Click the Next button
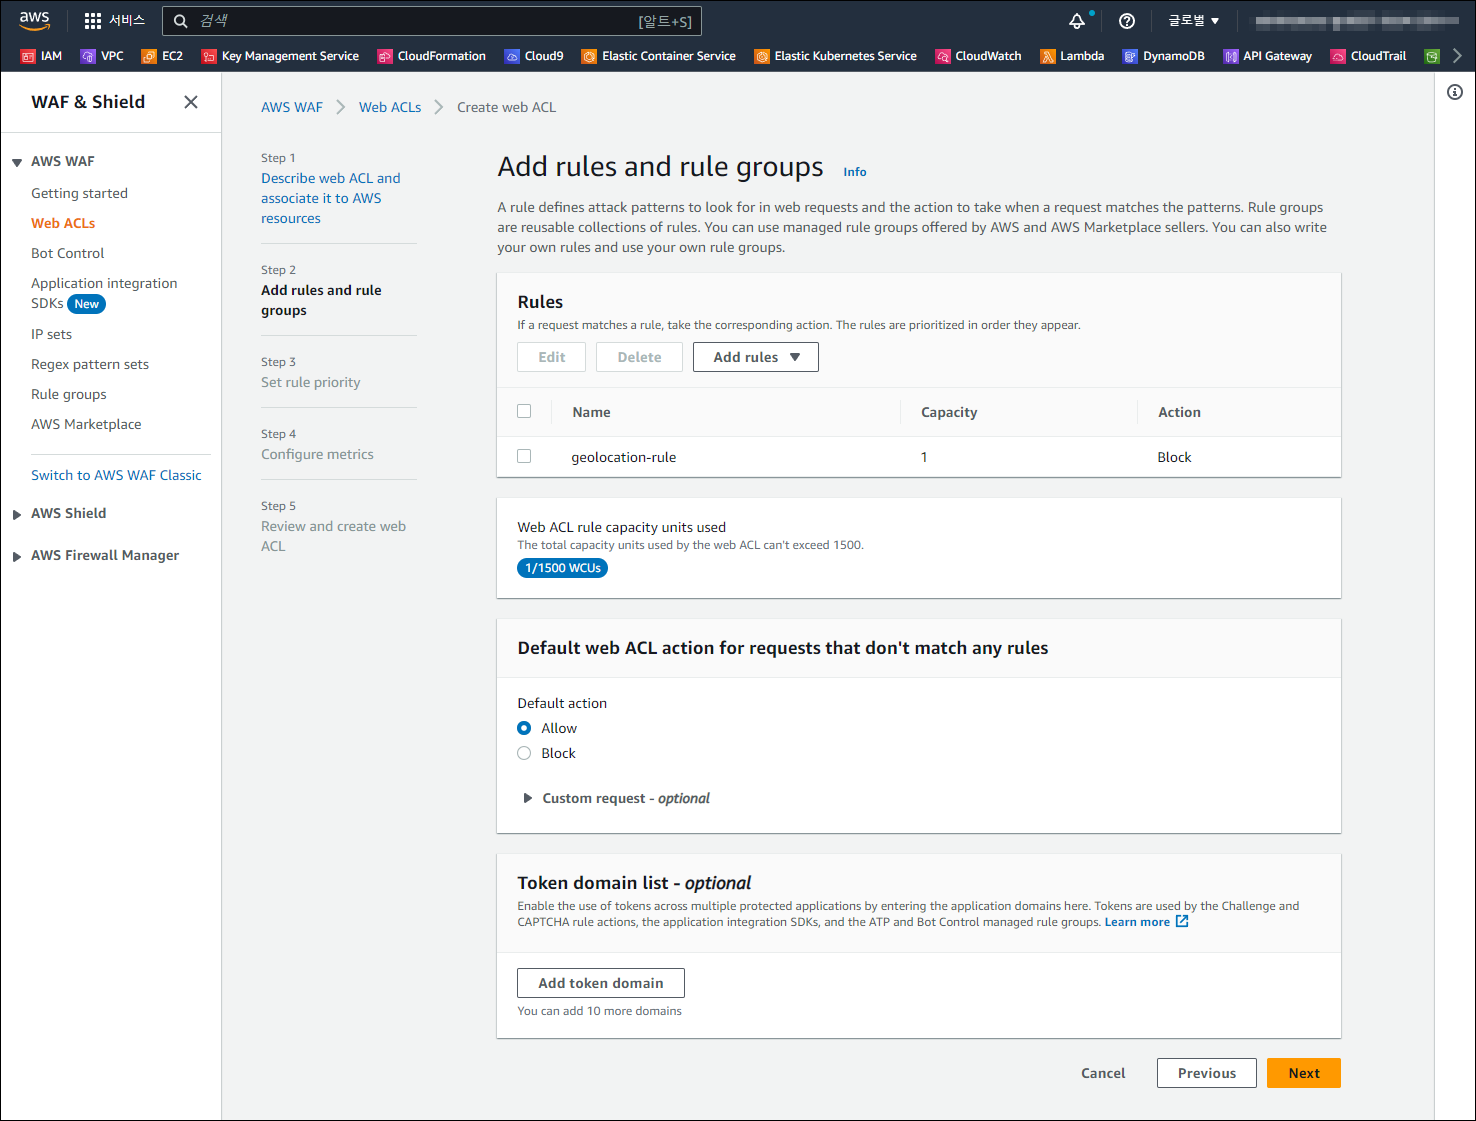 coord(1304,1073)
